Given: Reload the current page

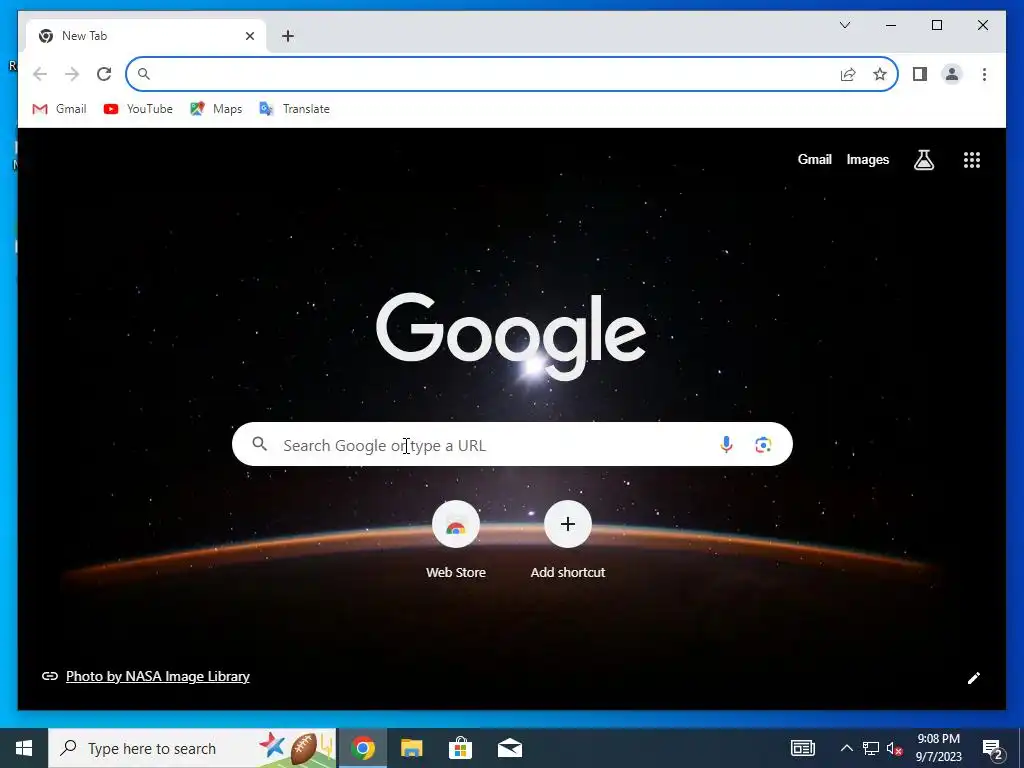Looking at the screenshot, I should (104, 74).
